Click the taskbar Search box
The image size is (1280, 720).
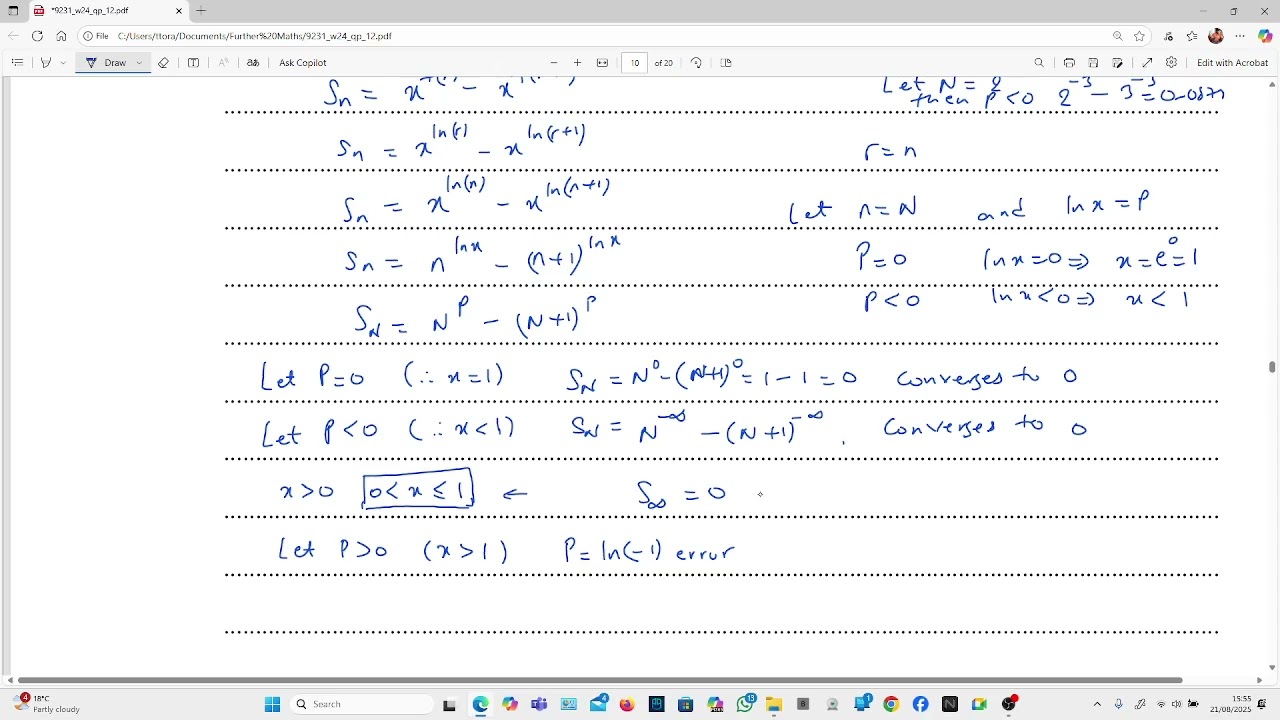(362, 704)
